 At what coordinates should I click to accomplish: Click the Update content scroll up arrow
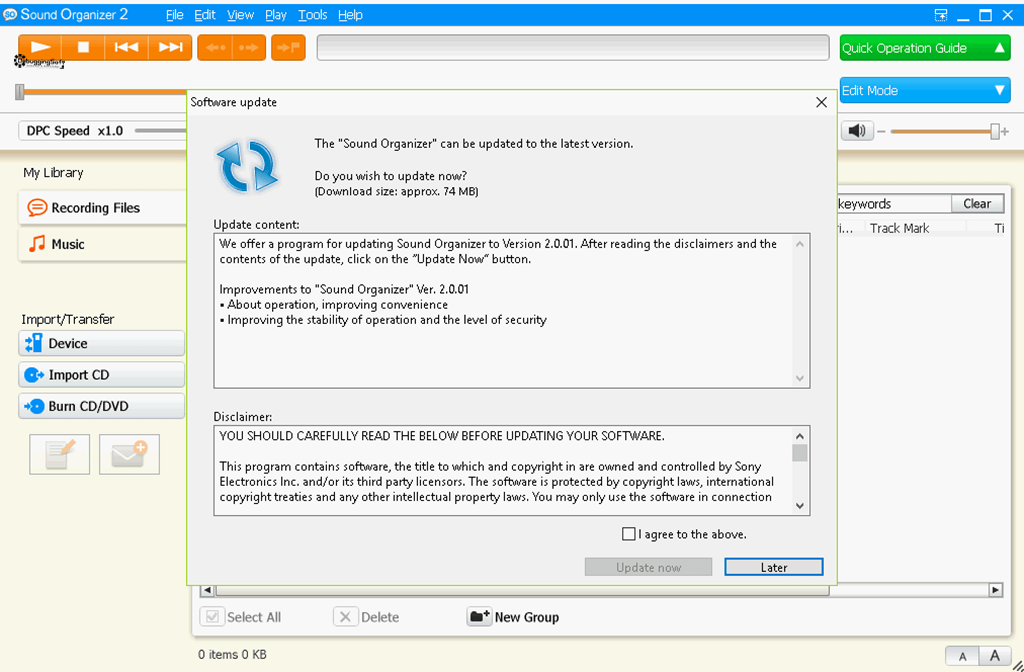800,244
